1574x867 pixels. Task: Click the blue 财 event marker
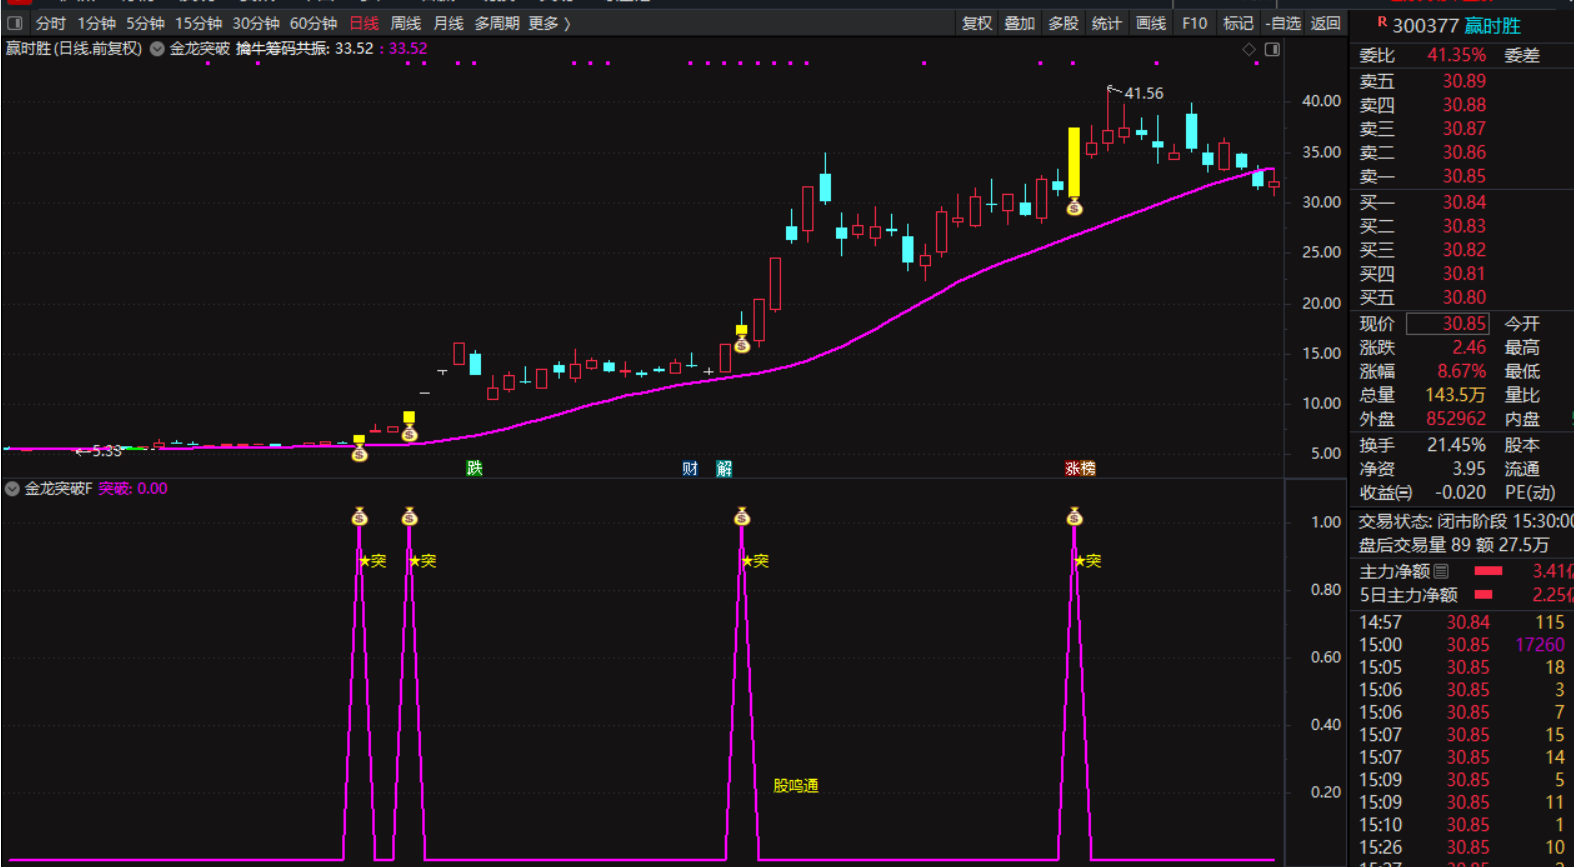[690, 468]
